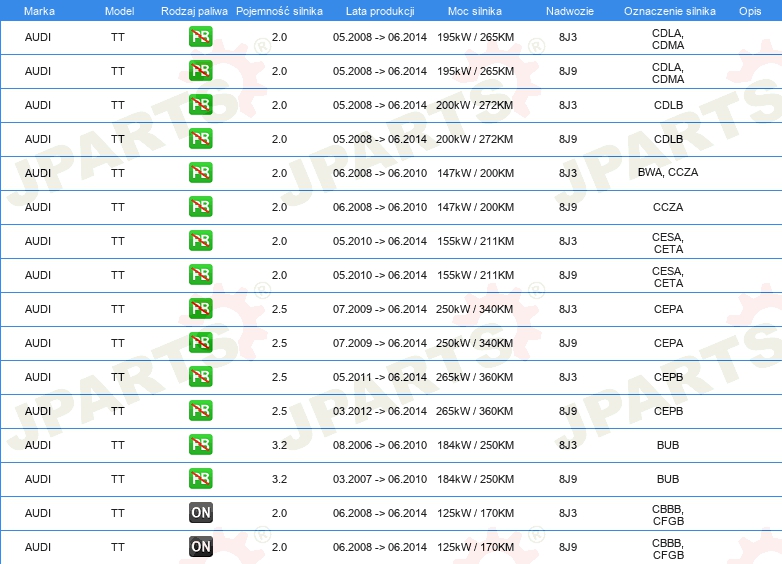Click ON diesel icon in 125kW 8J9 row
This screenshot has width=782, height=564.
(200, 547)
